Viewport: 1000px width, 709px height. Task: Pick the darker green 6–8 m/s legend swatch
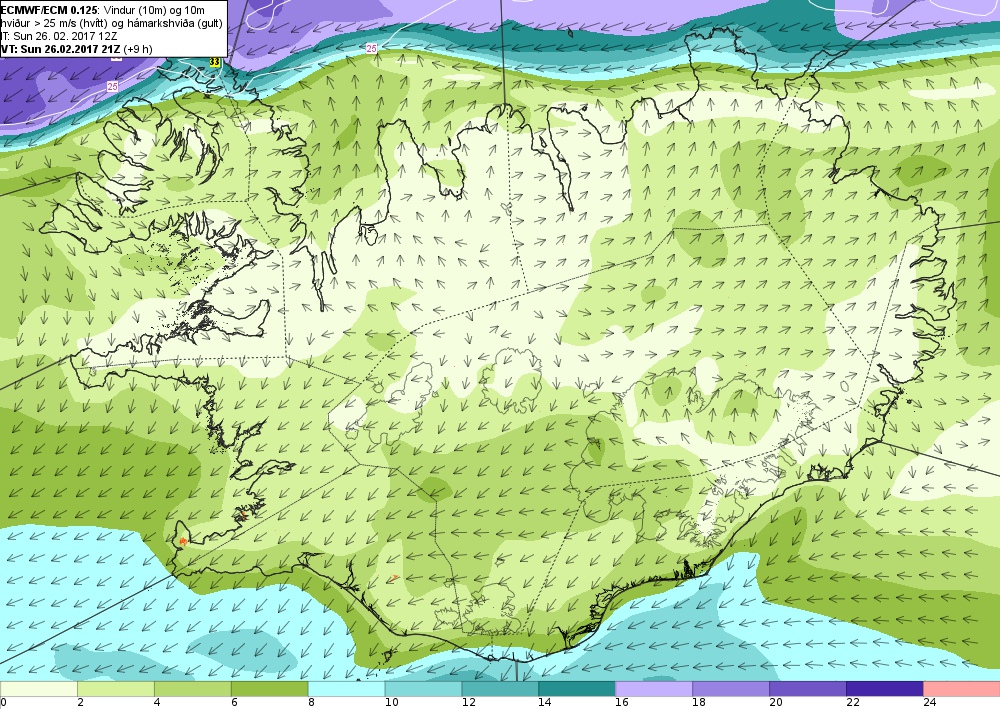(x=270, y=689)
